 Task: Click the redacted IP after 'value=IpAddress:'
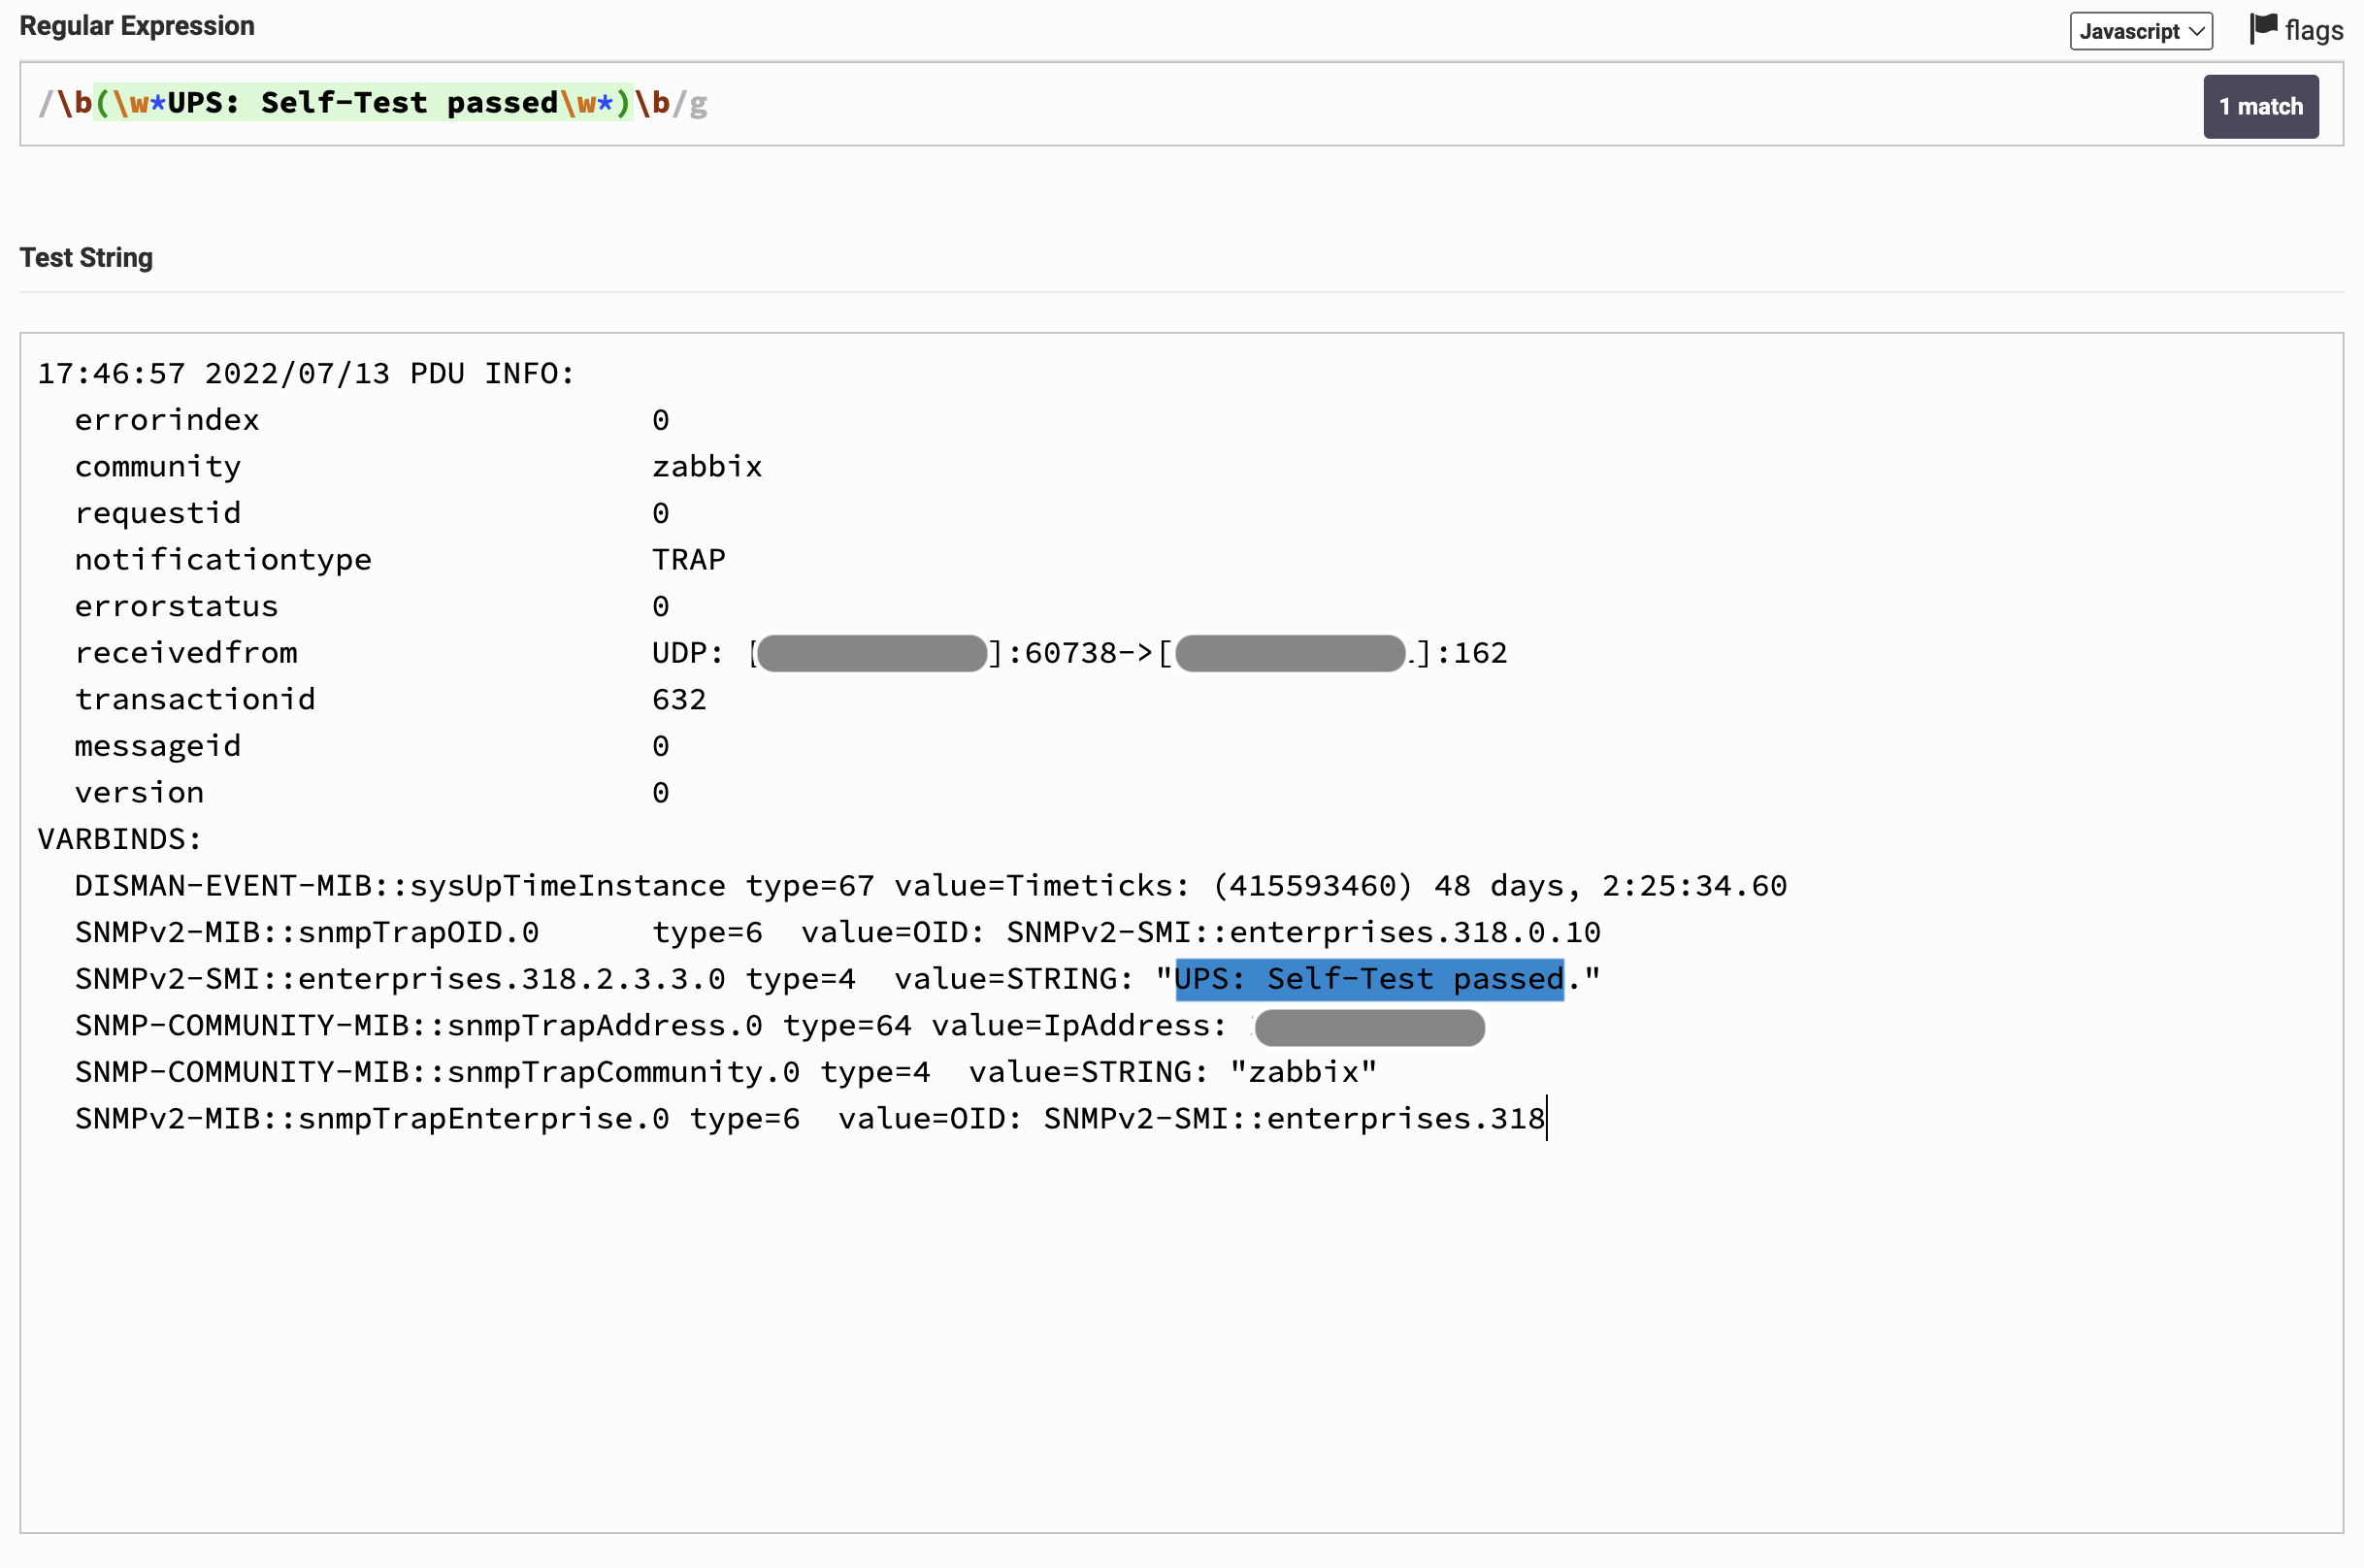click(x=1368, y=1027)
